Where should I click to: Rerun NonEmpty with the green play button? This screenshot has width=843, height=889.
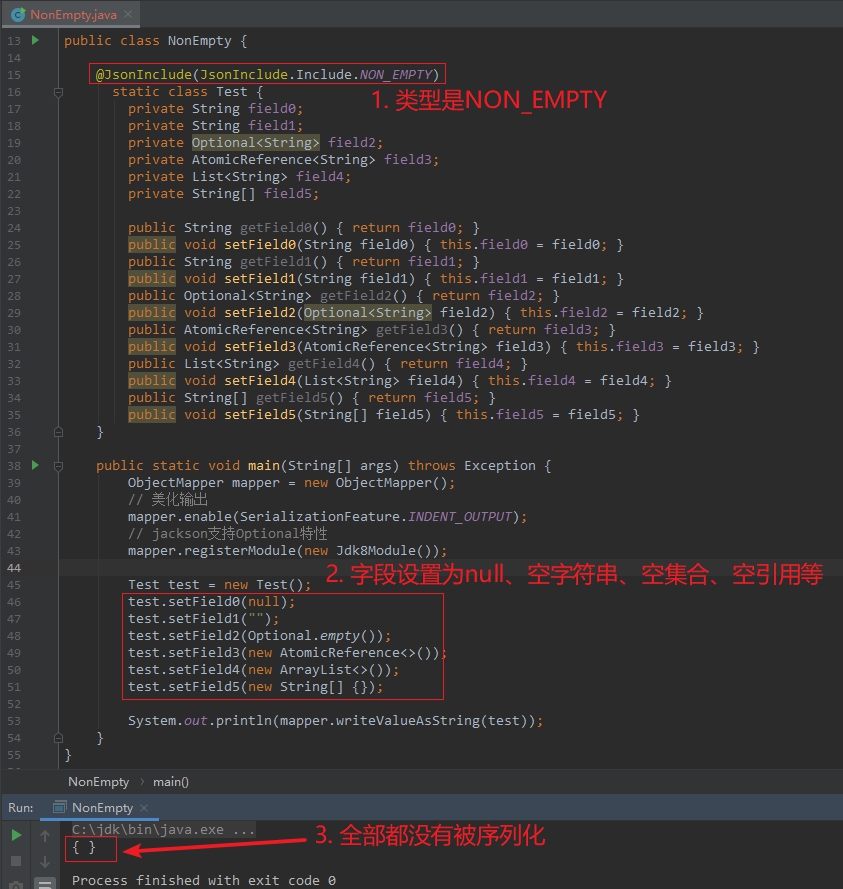click(x=16, y=835)
